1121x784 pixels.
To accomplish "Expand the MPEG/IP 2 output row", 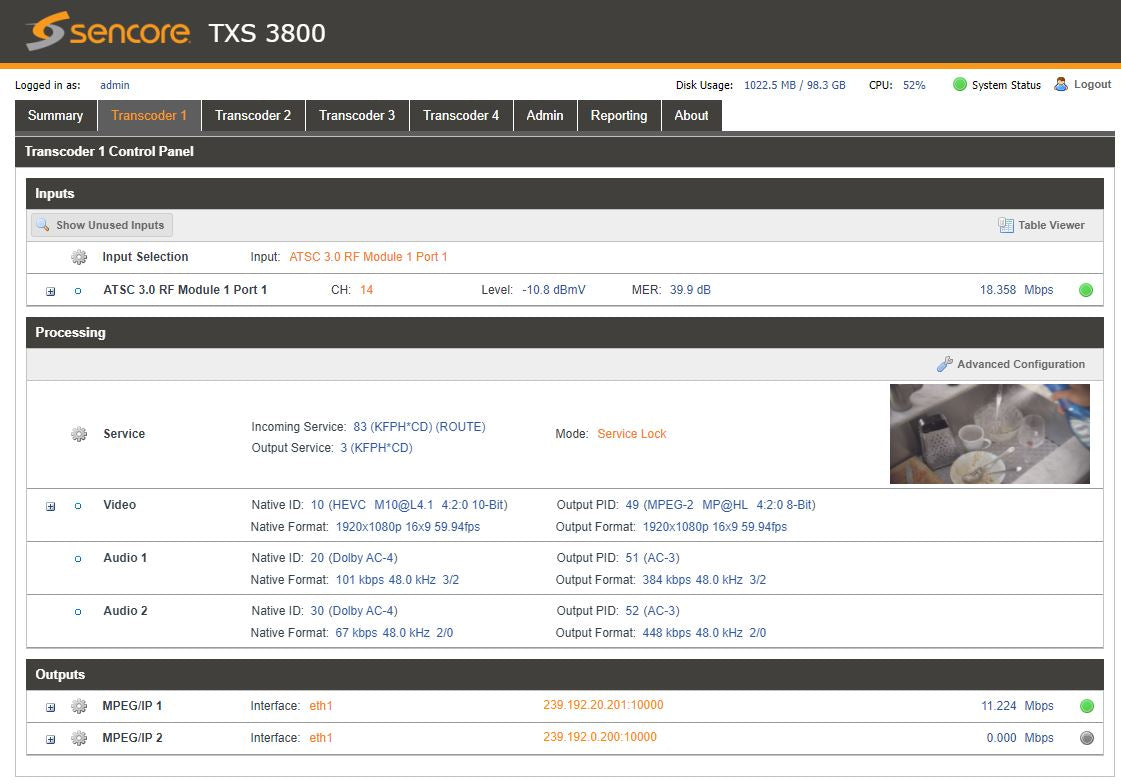I will pos(51,740).
